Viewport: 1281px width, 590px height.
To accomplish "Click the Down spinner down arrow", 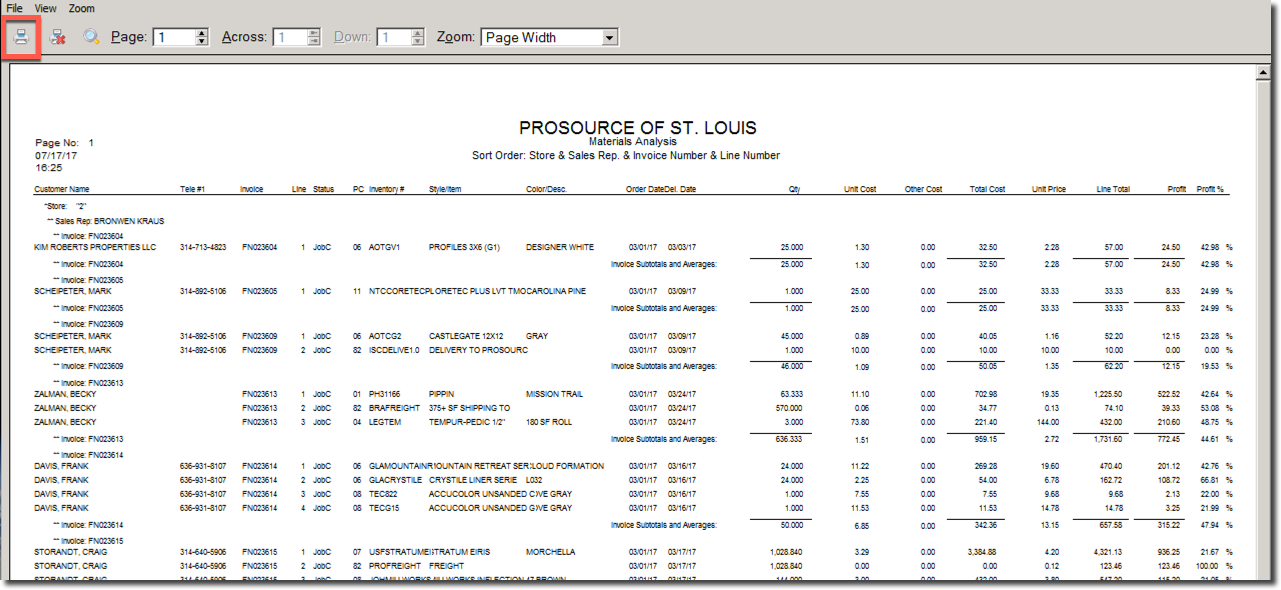I will coord(418,42).
